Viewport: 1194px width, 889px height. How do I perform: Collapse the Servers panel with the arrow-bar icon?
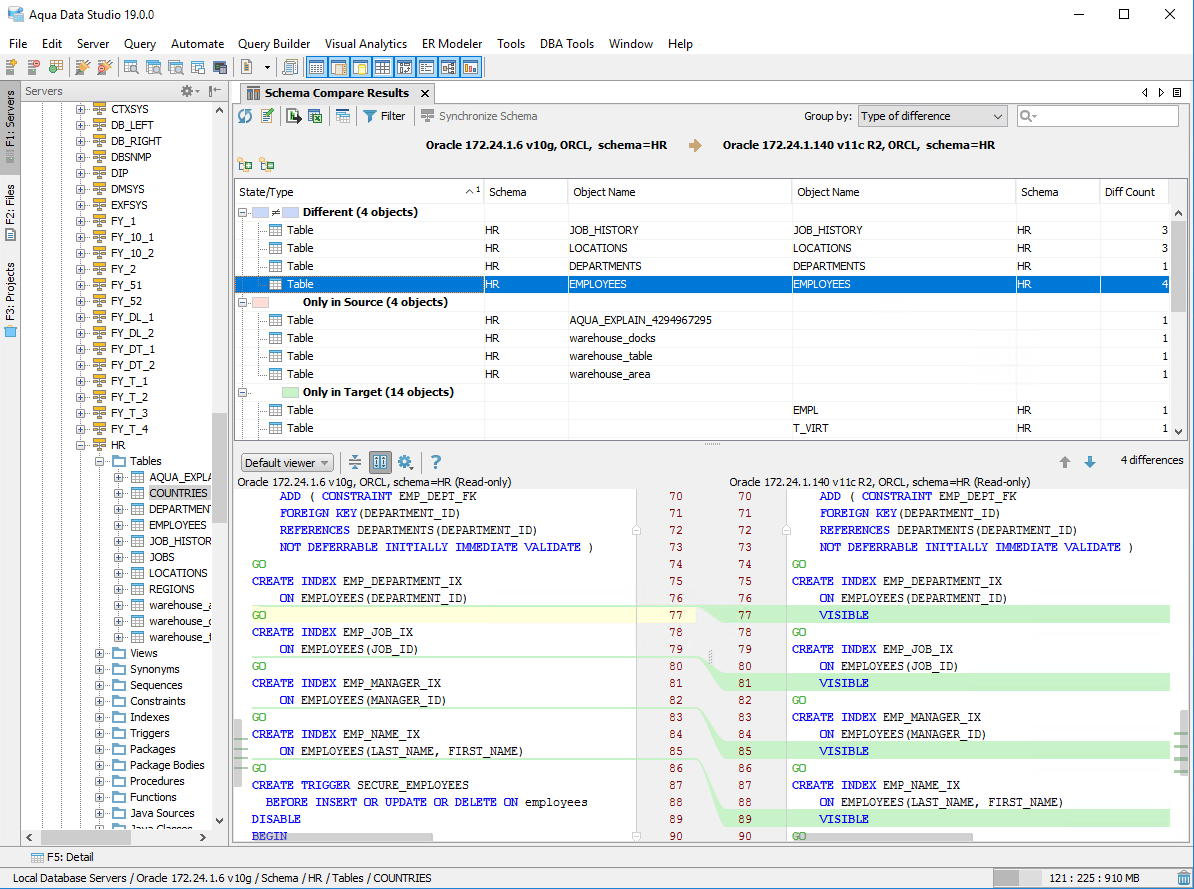tap(215, 91)
